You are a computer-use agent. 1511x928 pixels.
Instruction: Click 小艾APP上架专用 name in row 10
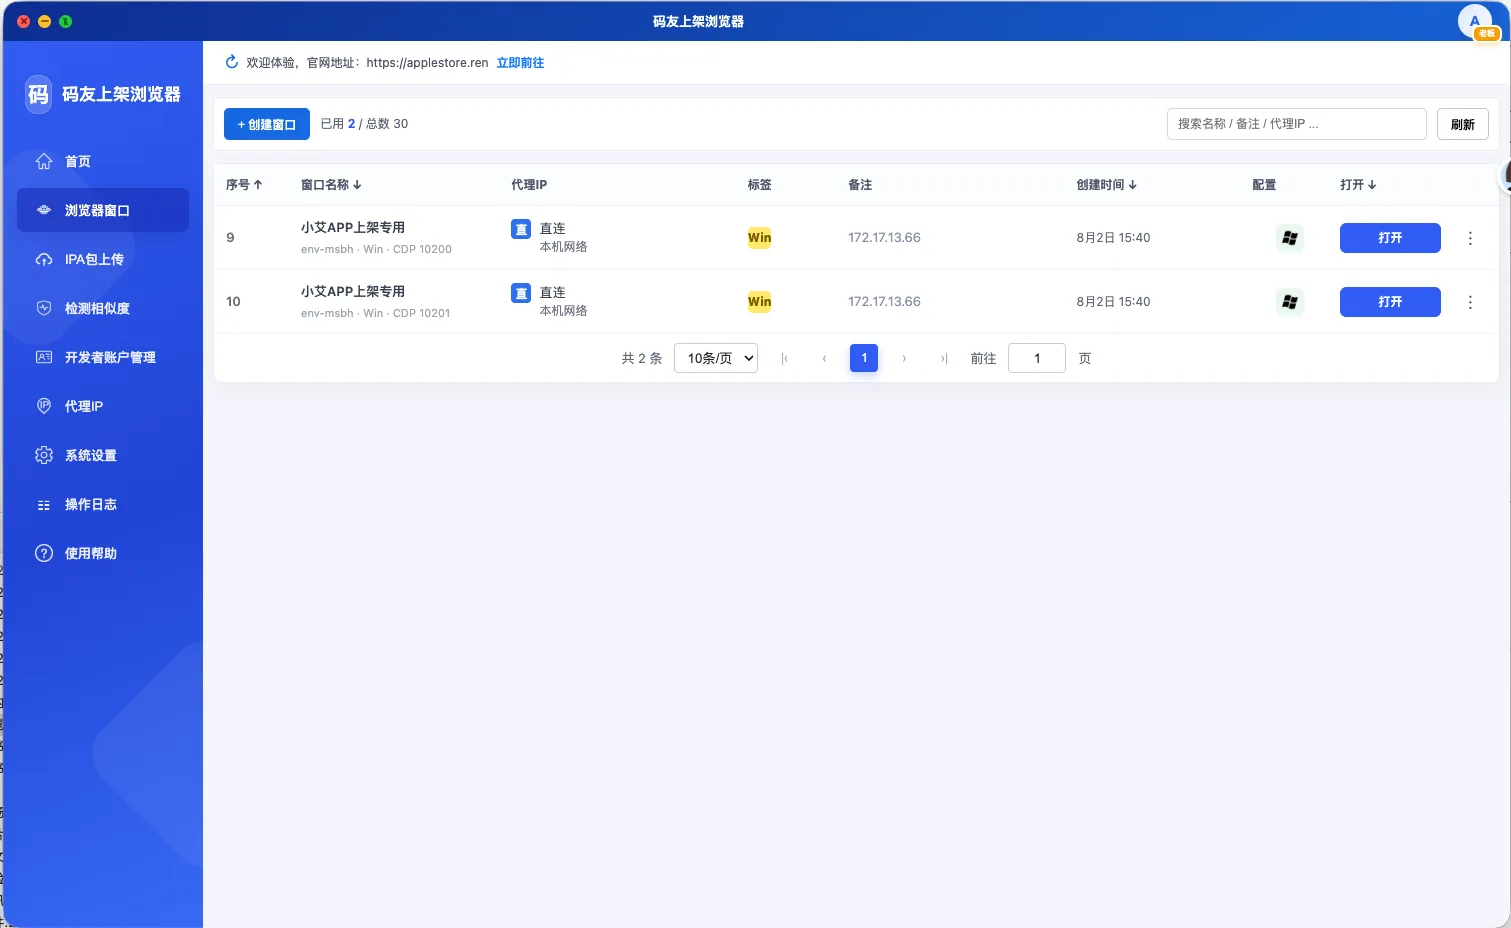(x=353, y=292)
